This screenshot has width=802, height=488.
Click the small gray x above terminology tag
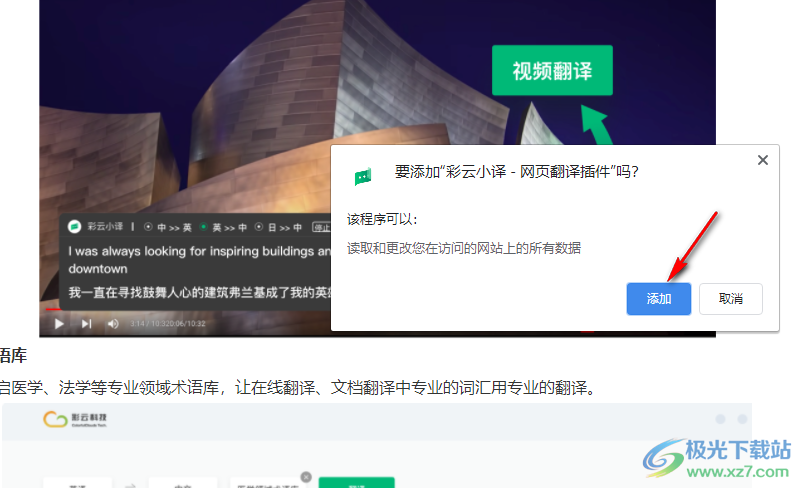306,477
